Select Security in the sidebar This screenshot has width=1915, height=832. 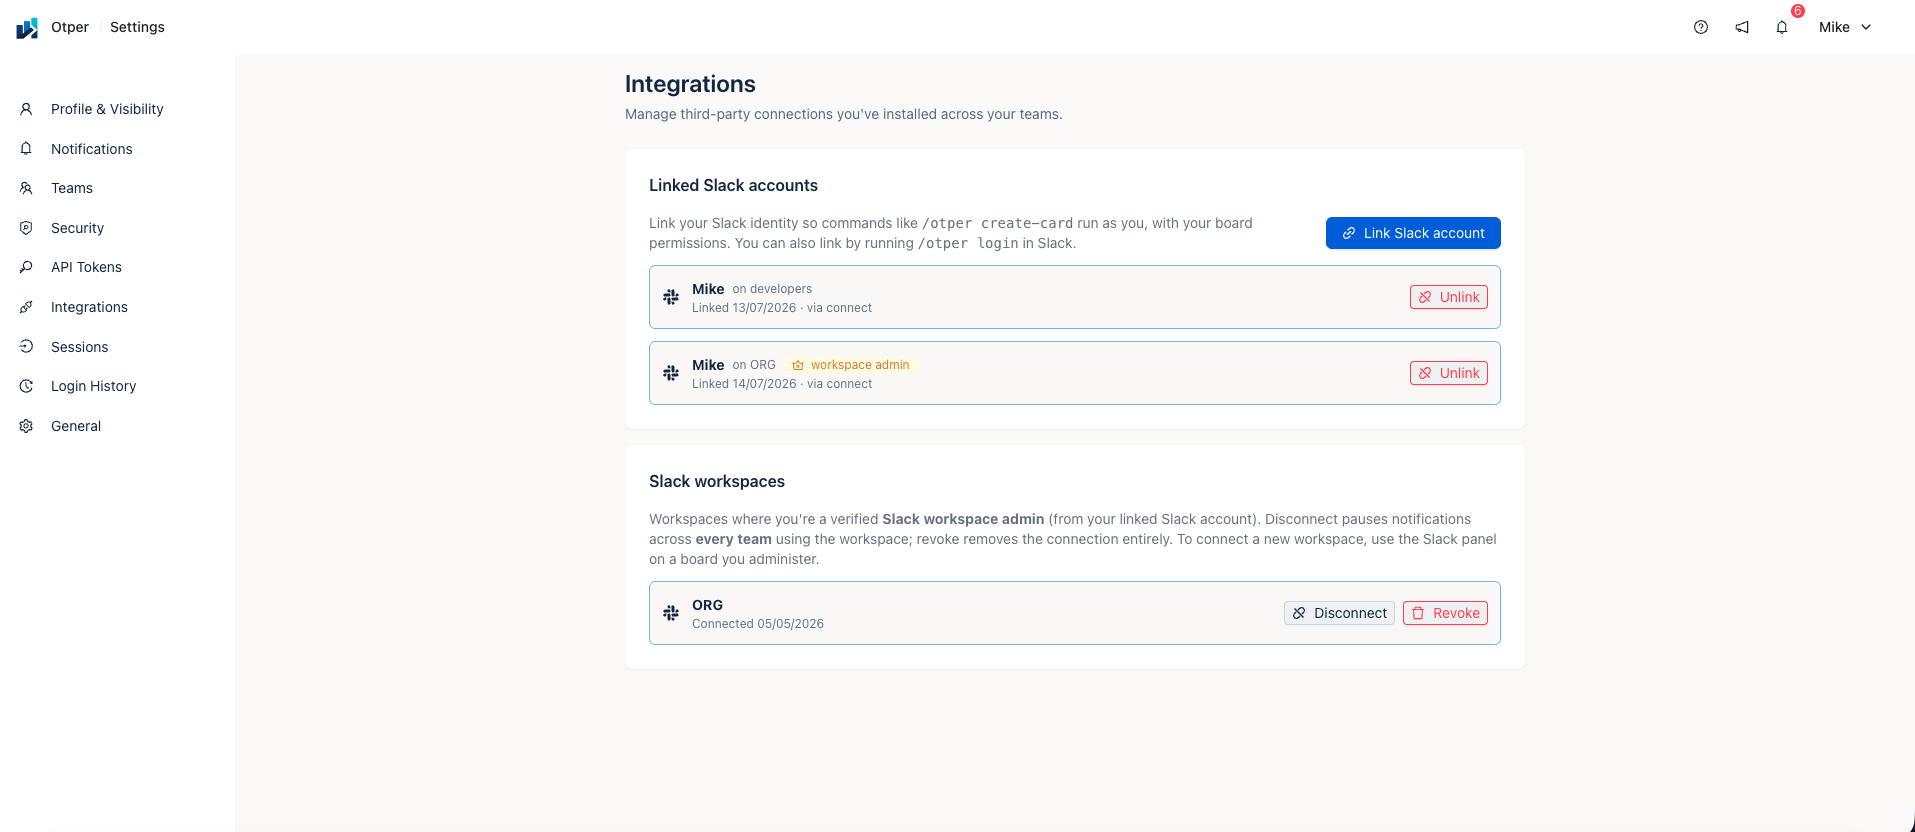(77, 228)
